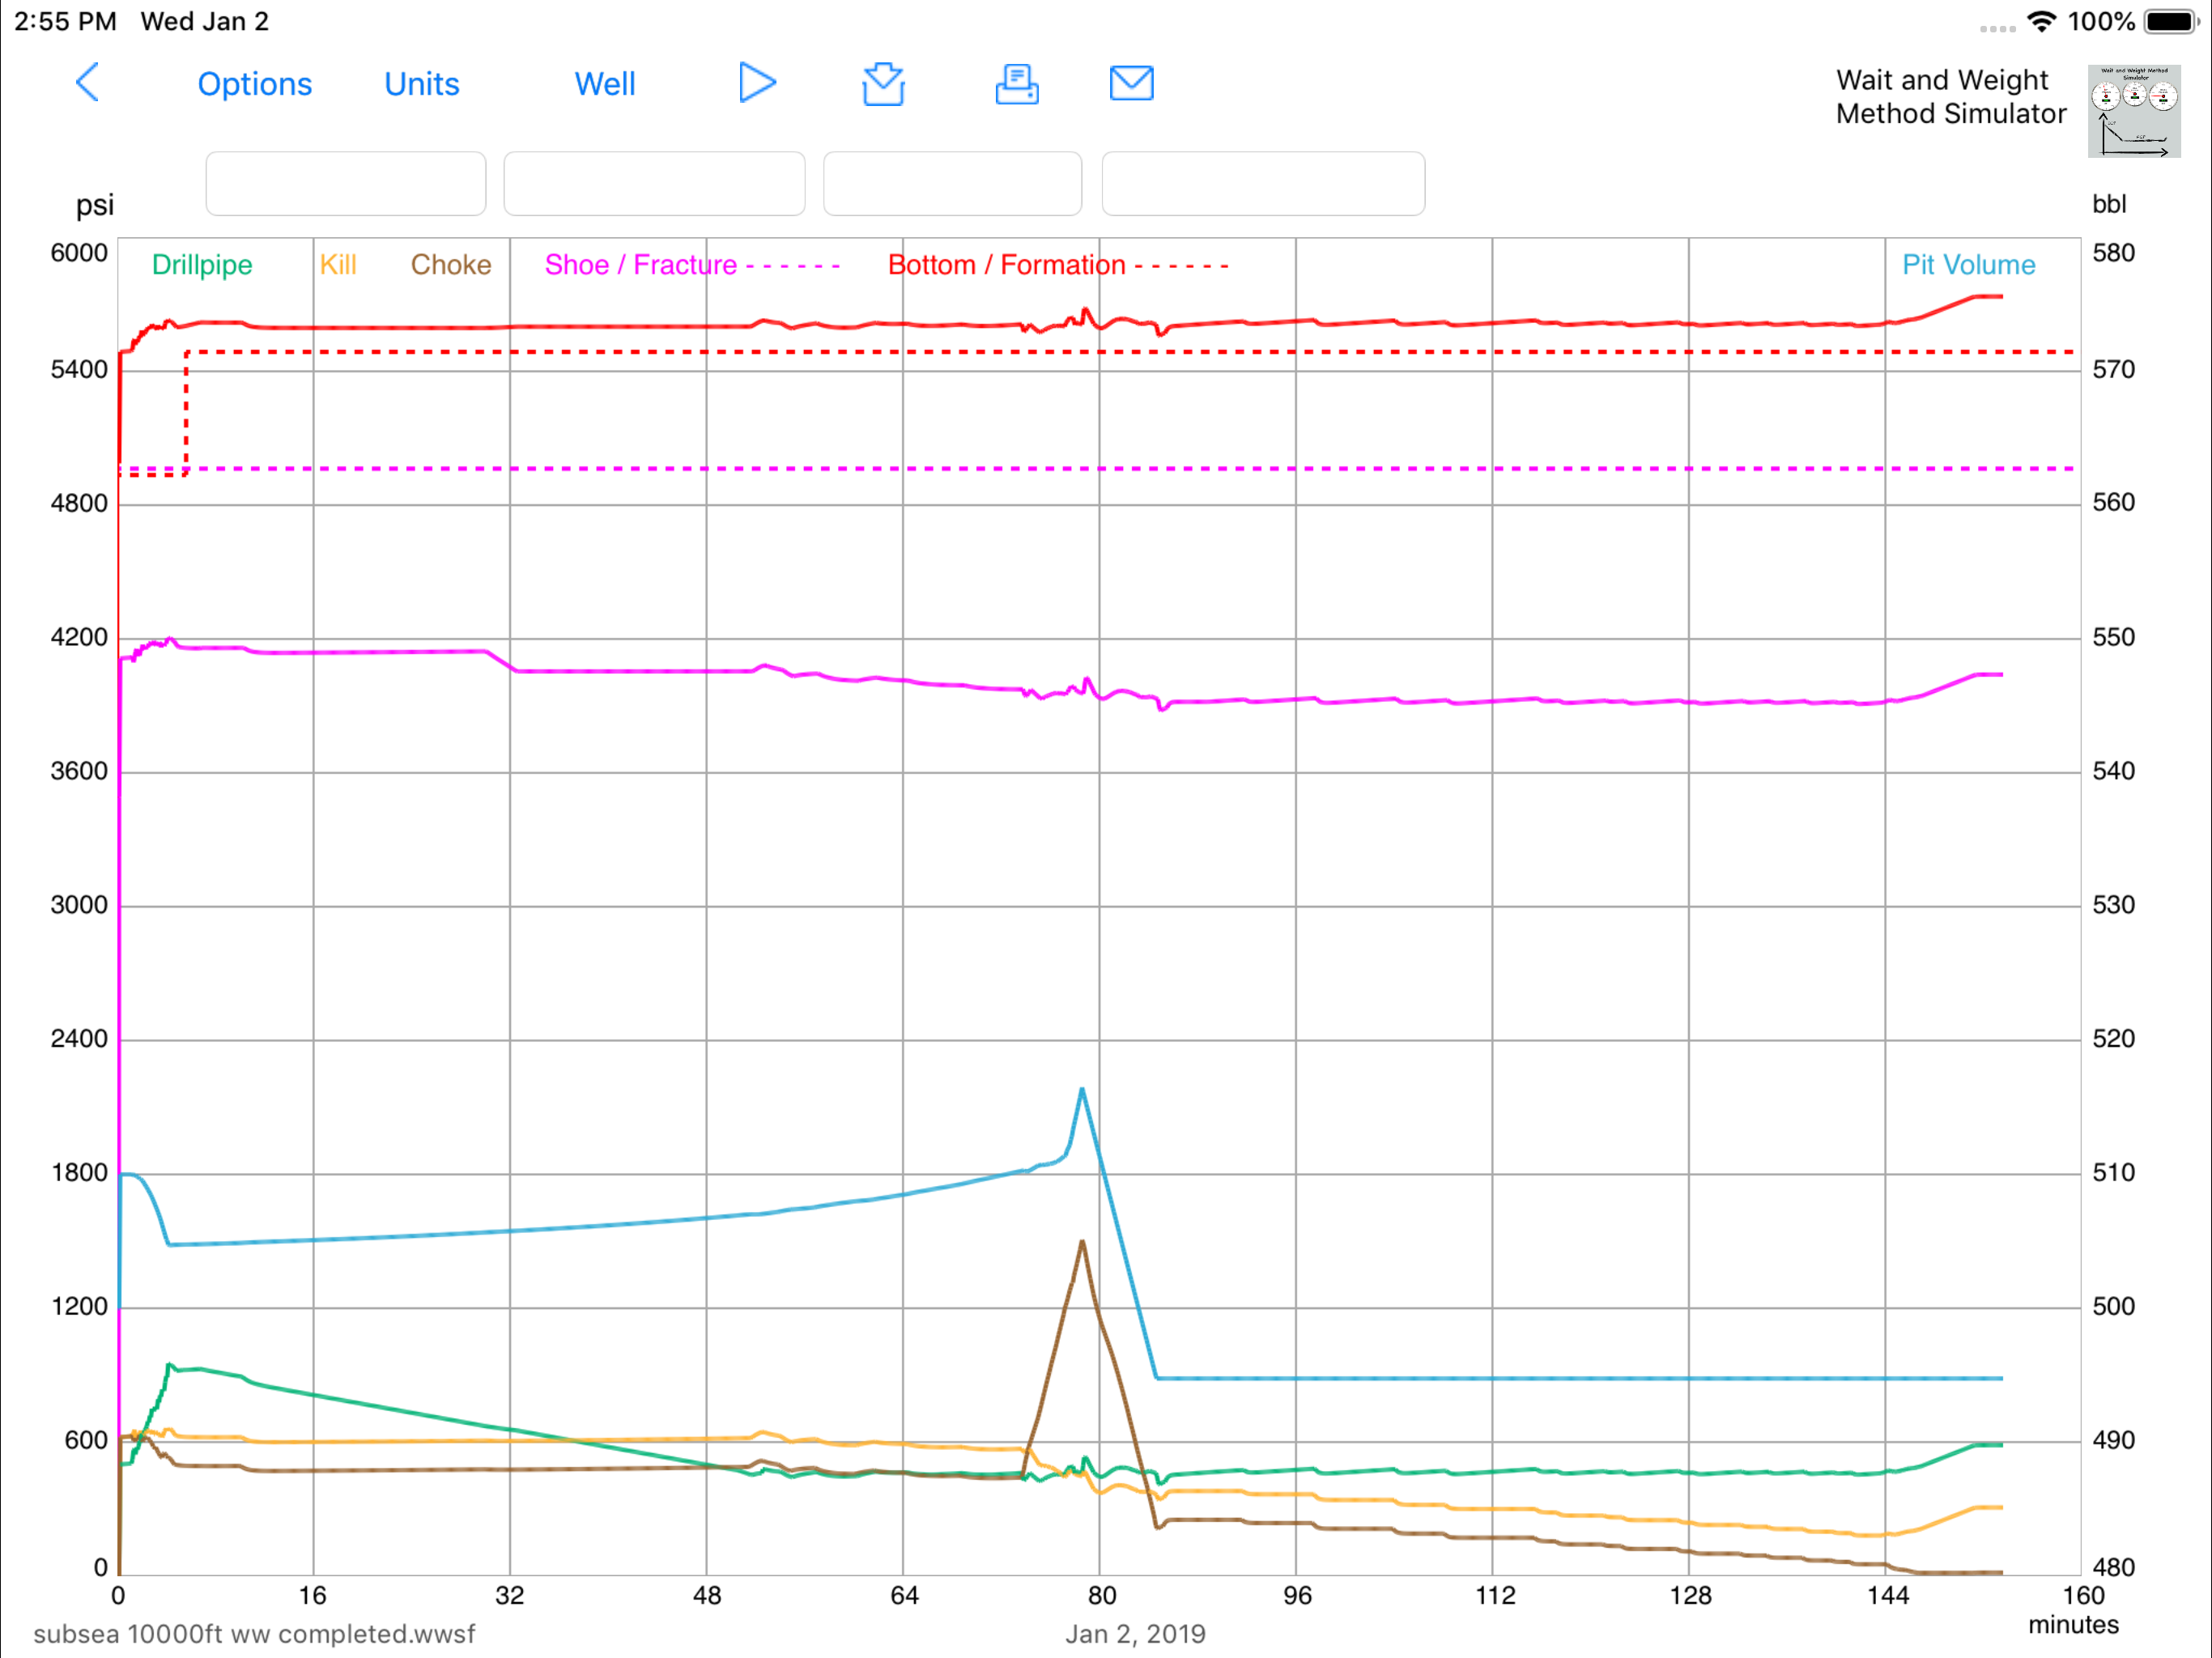Click the Bottom / Formation legend label
This screenshot has height=1658, width=2212.
point(1006,265)
